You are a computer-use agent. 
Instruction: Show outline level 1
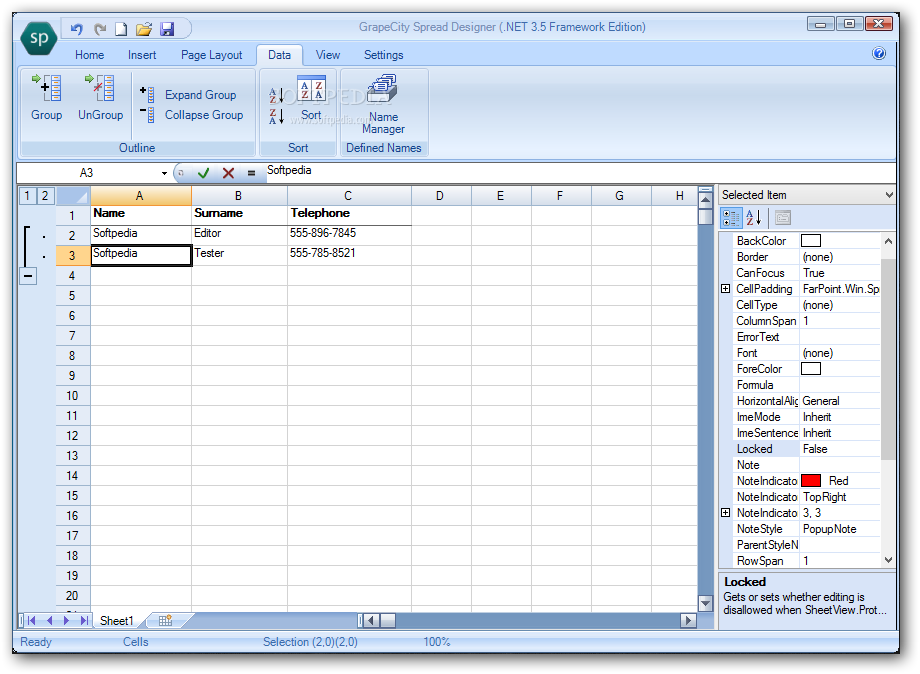[27, 195]
